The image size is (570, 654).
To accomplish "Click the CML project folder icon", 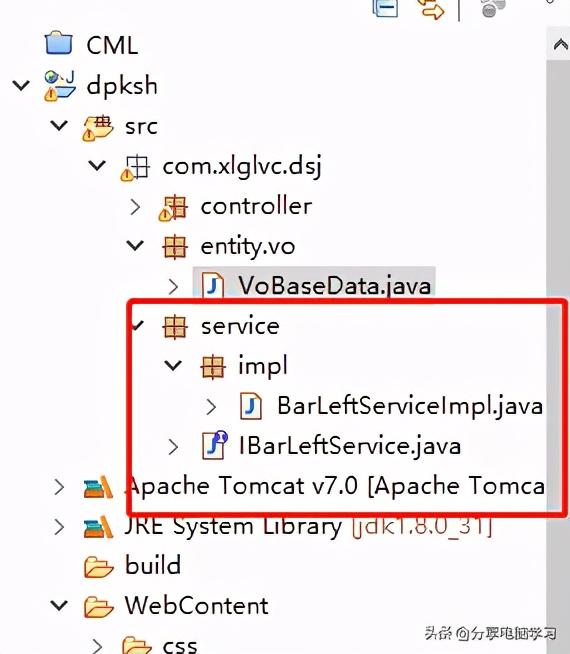I will pos(59,43).
